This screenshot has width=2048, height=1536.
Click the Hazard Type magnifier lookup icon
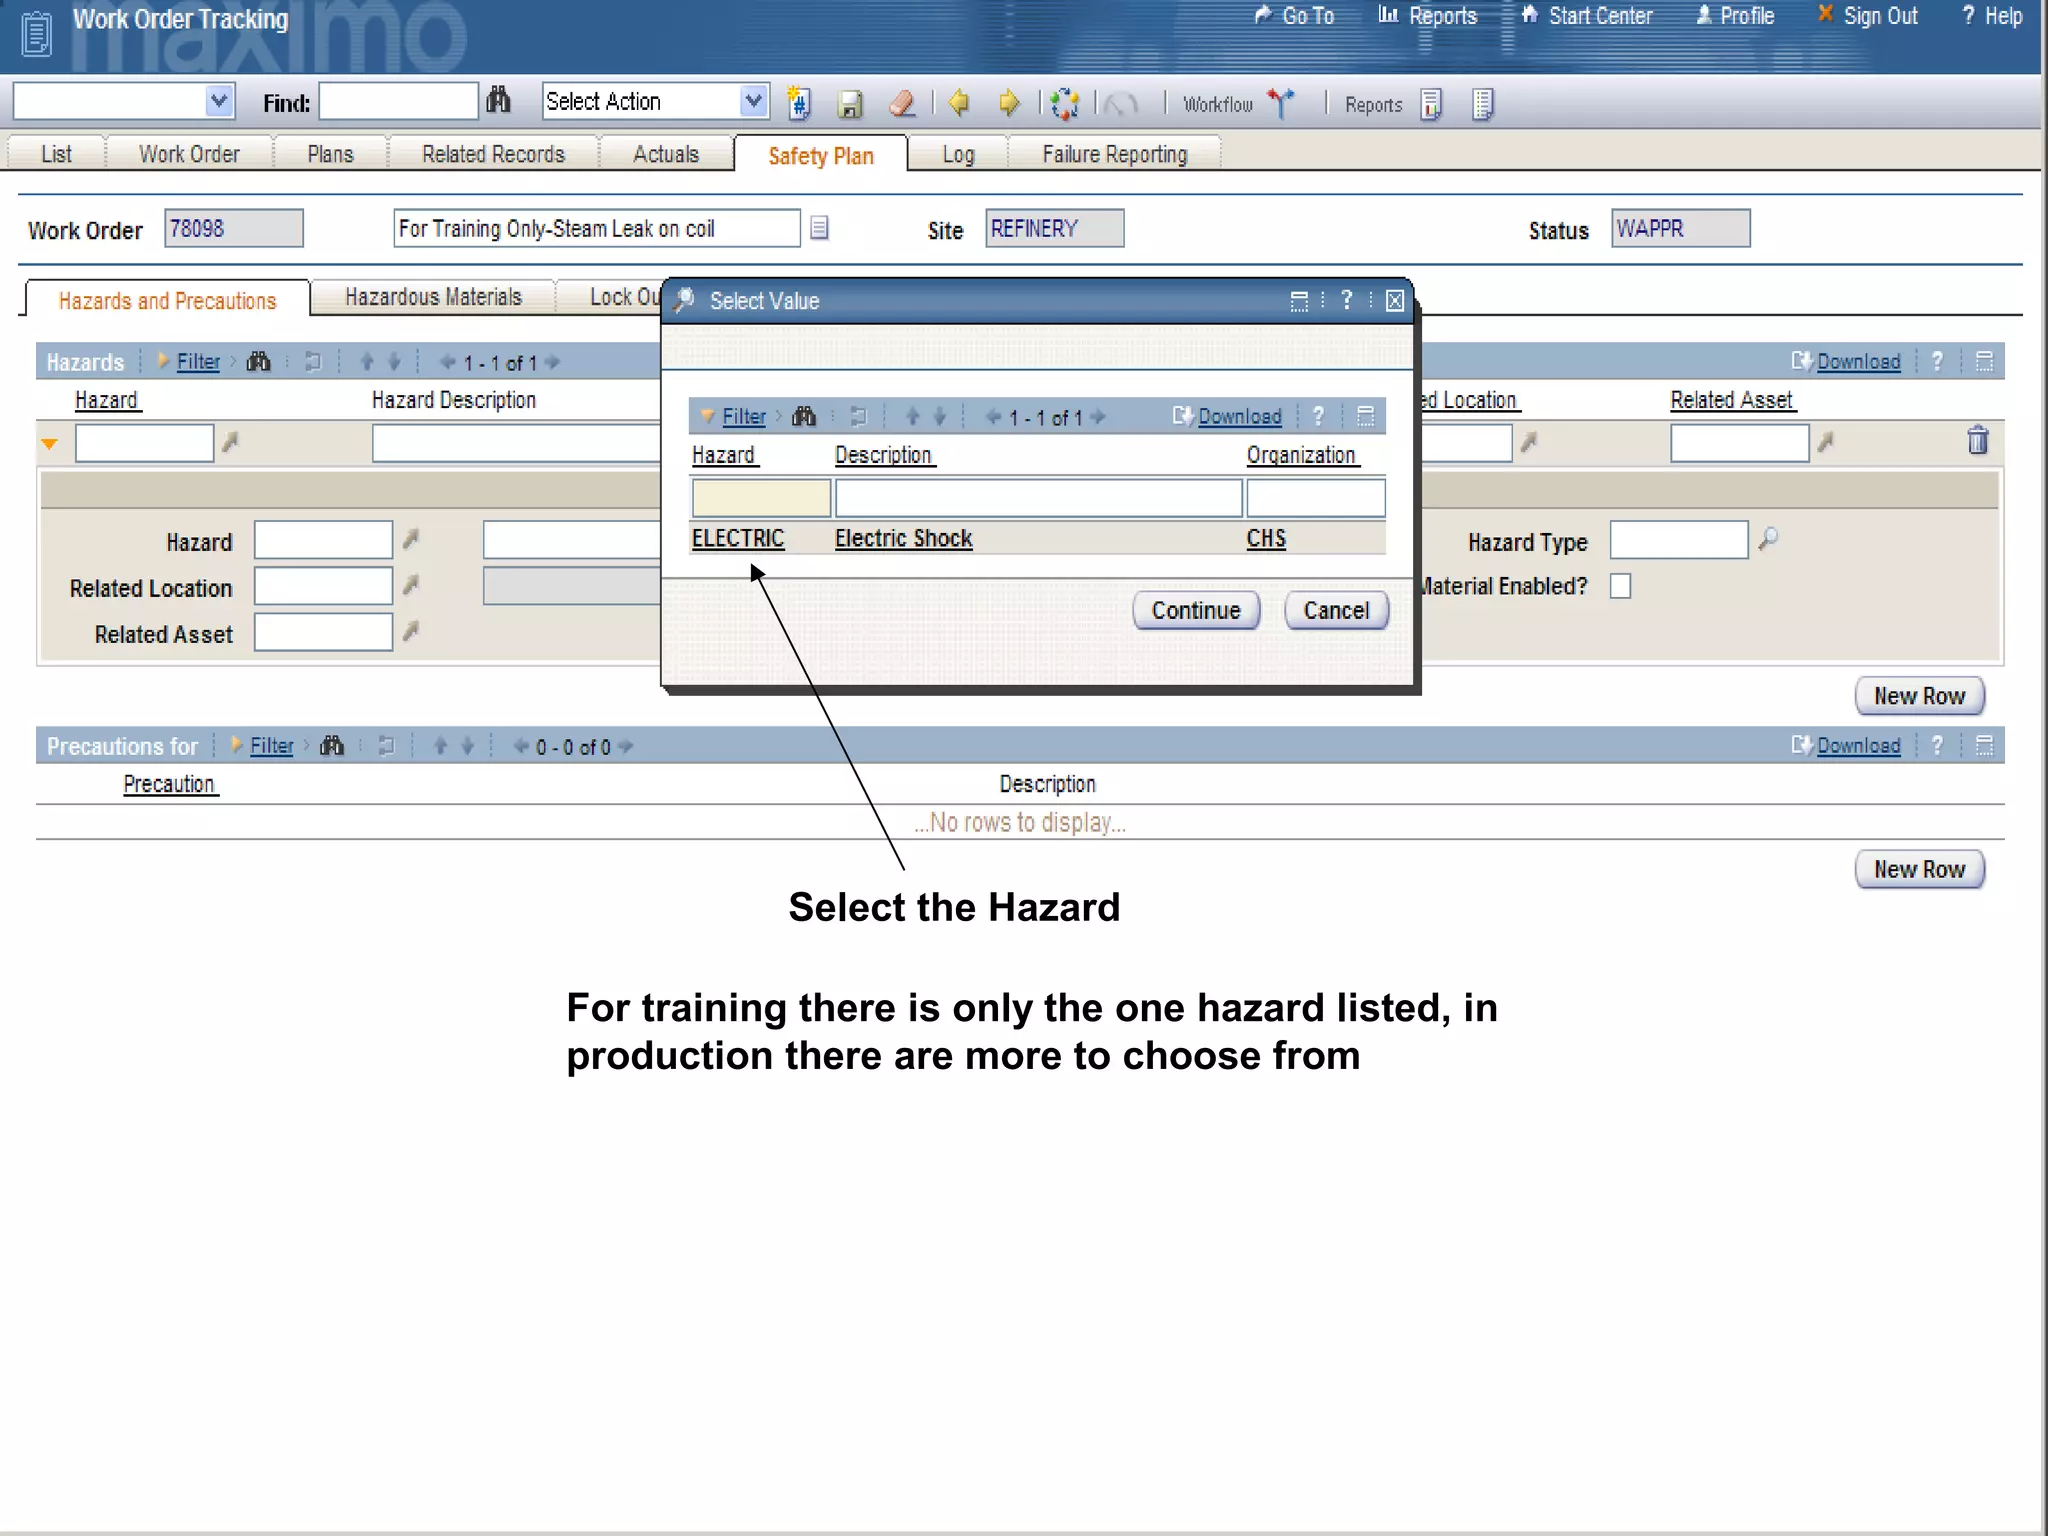(1768, 539)
